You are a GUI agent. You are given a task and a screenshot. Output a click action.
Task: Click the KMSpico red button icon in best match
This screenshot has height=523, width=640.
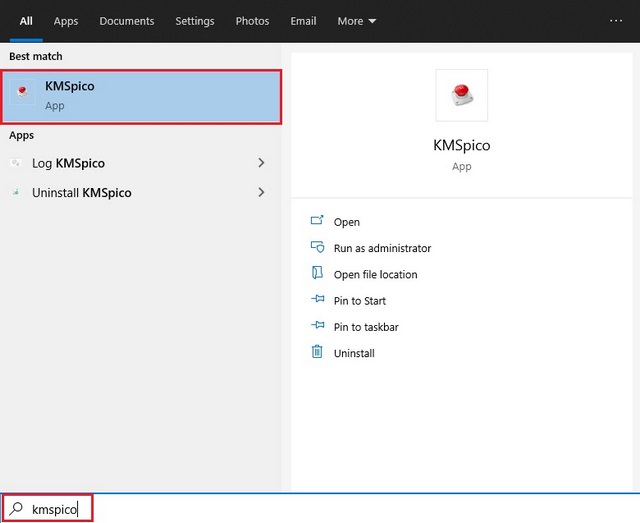pos(22,91)
